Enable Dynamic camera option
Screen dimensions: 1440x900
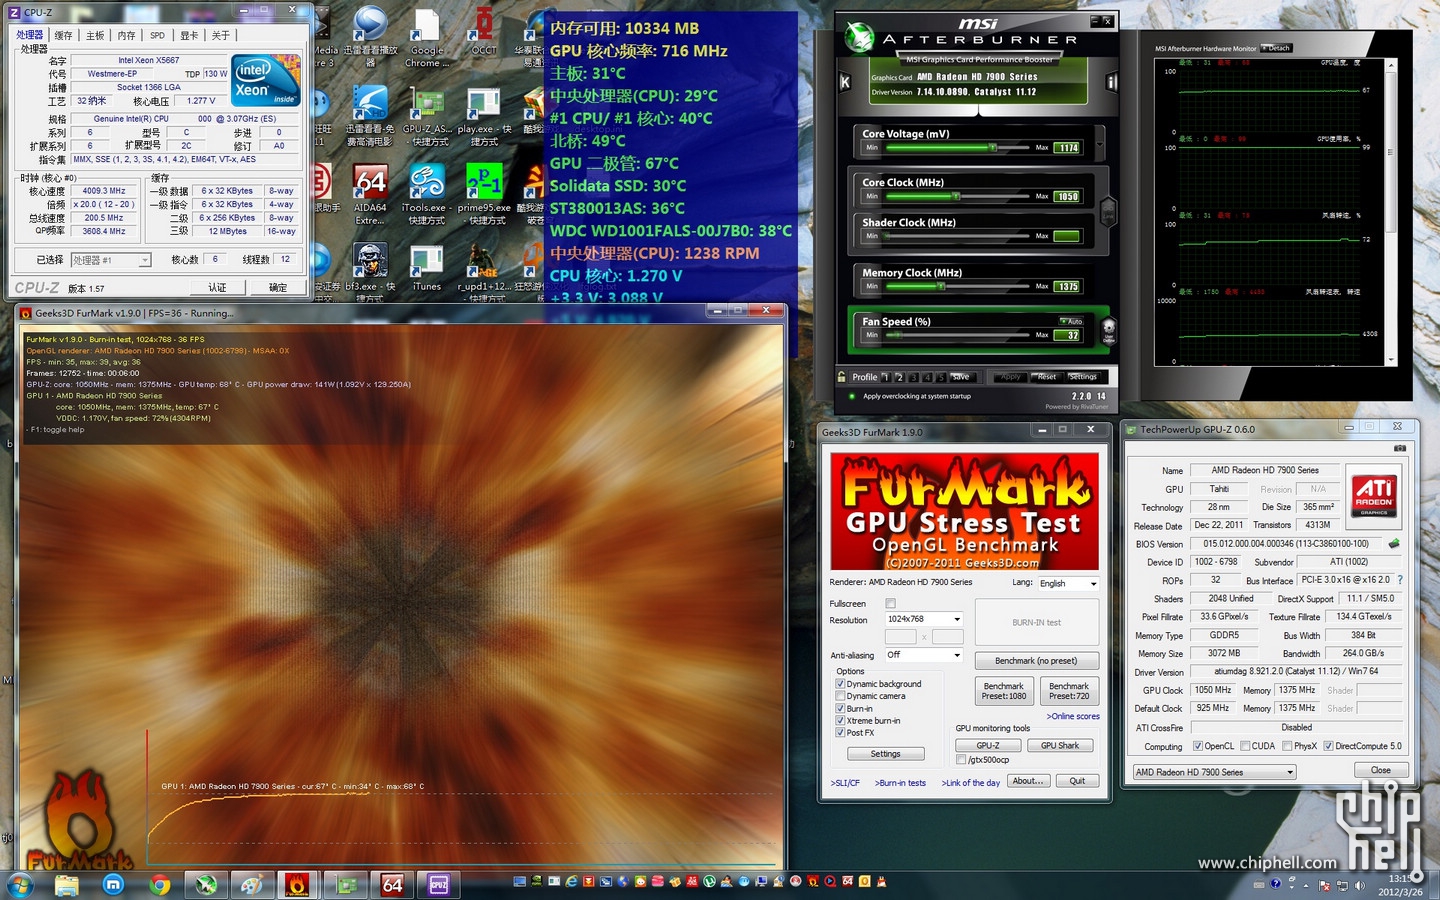pyautogui.click(x=840, y=696)
